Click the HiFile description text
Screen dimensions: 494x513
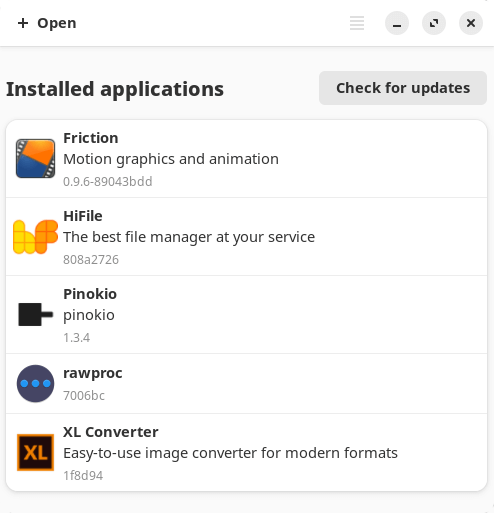(x=189, y=237)
